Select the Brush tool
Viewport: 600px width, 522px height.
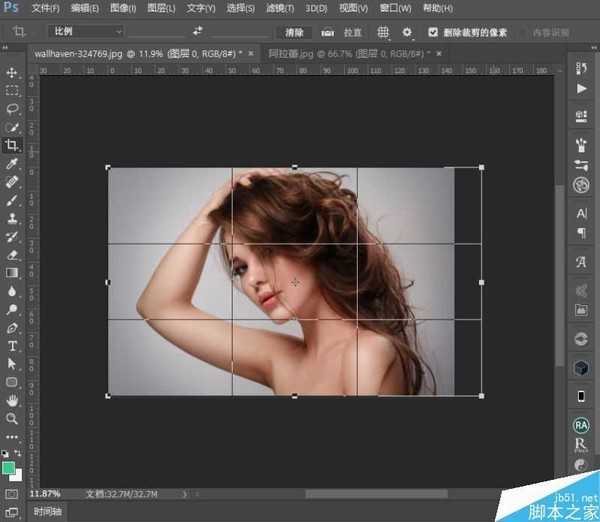13,200
